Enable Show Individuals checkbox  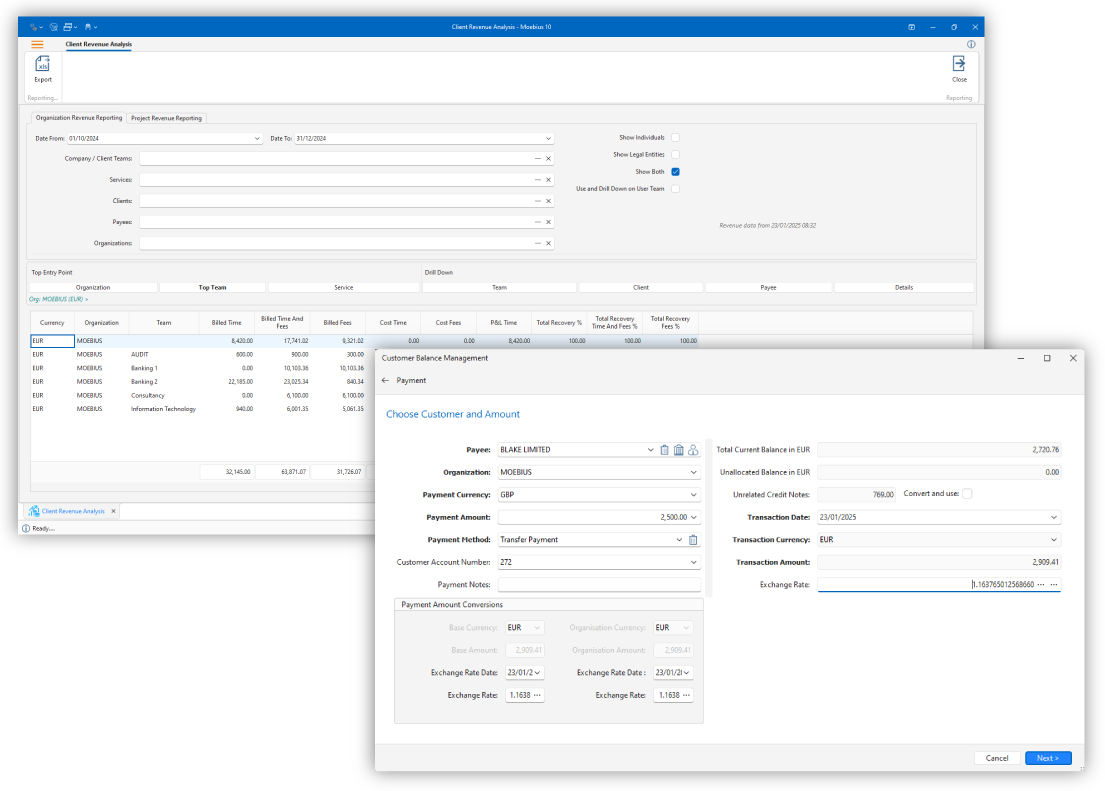pos(675,137)
